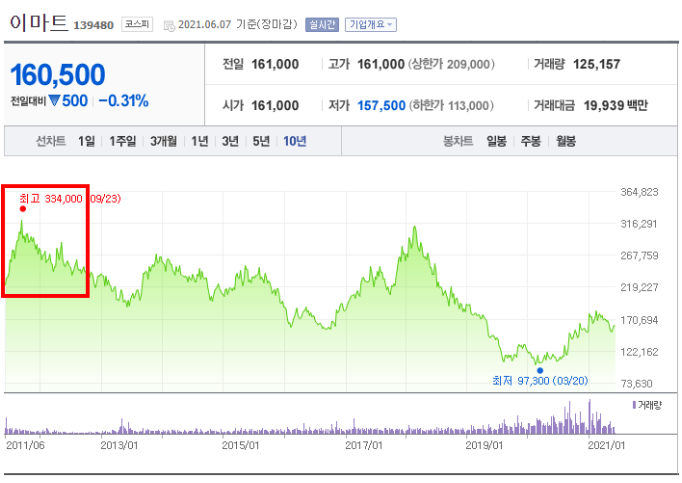This screenshot has width=682, height=483.
Task: Click the 시가 value 161,000
Action: [x=275, y=106]
